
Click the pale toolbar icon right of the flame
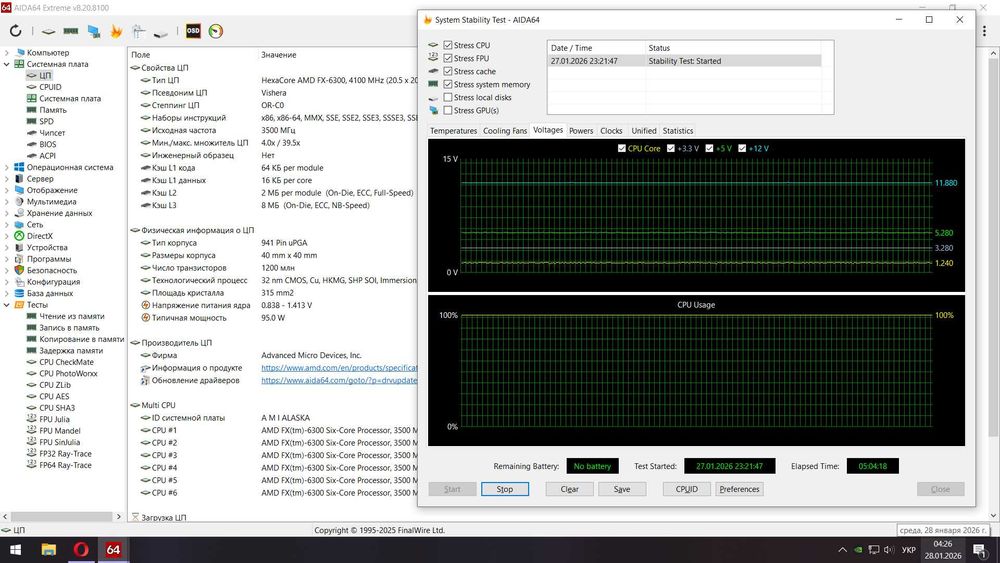[x=138, y=31]
